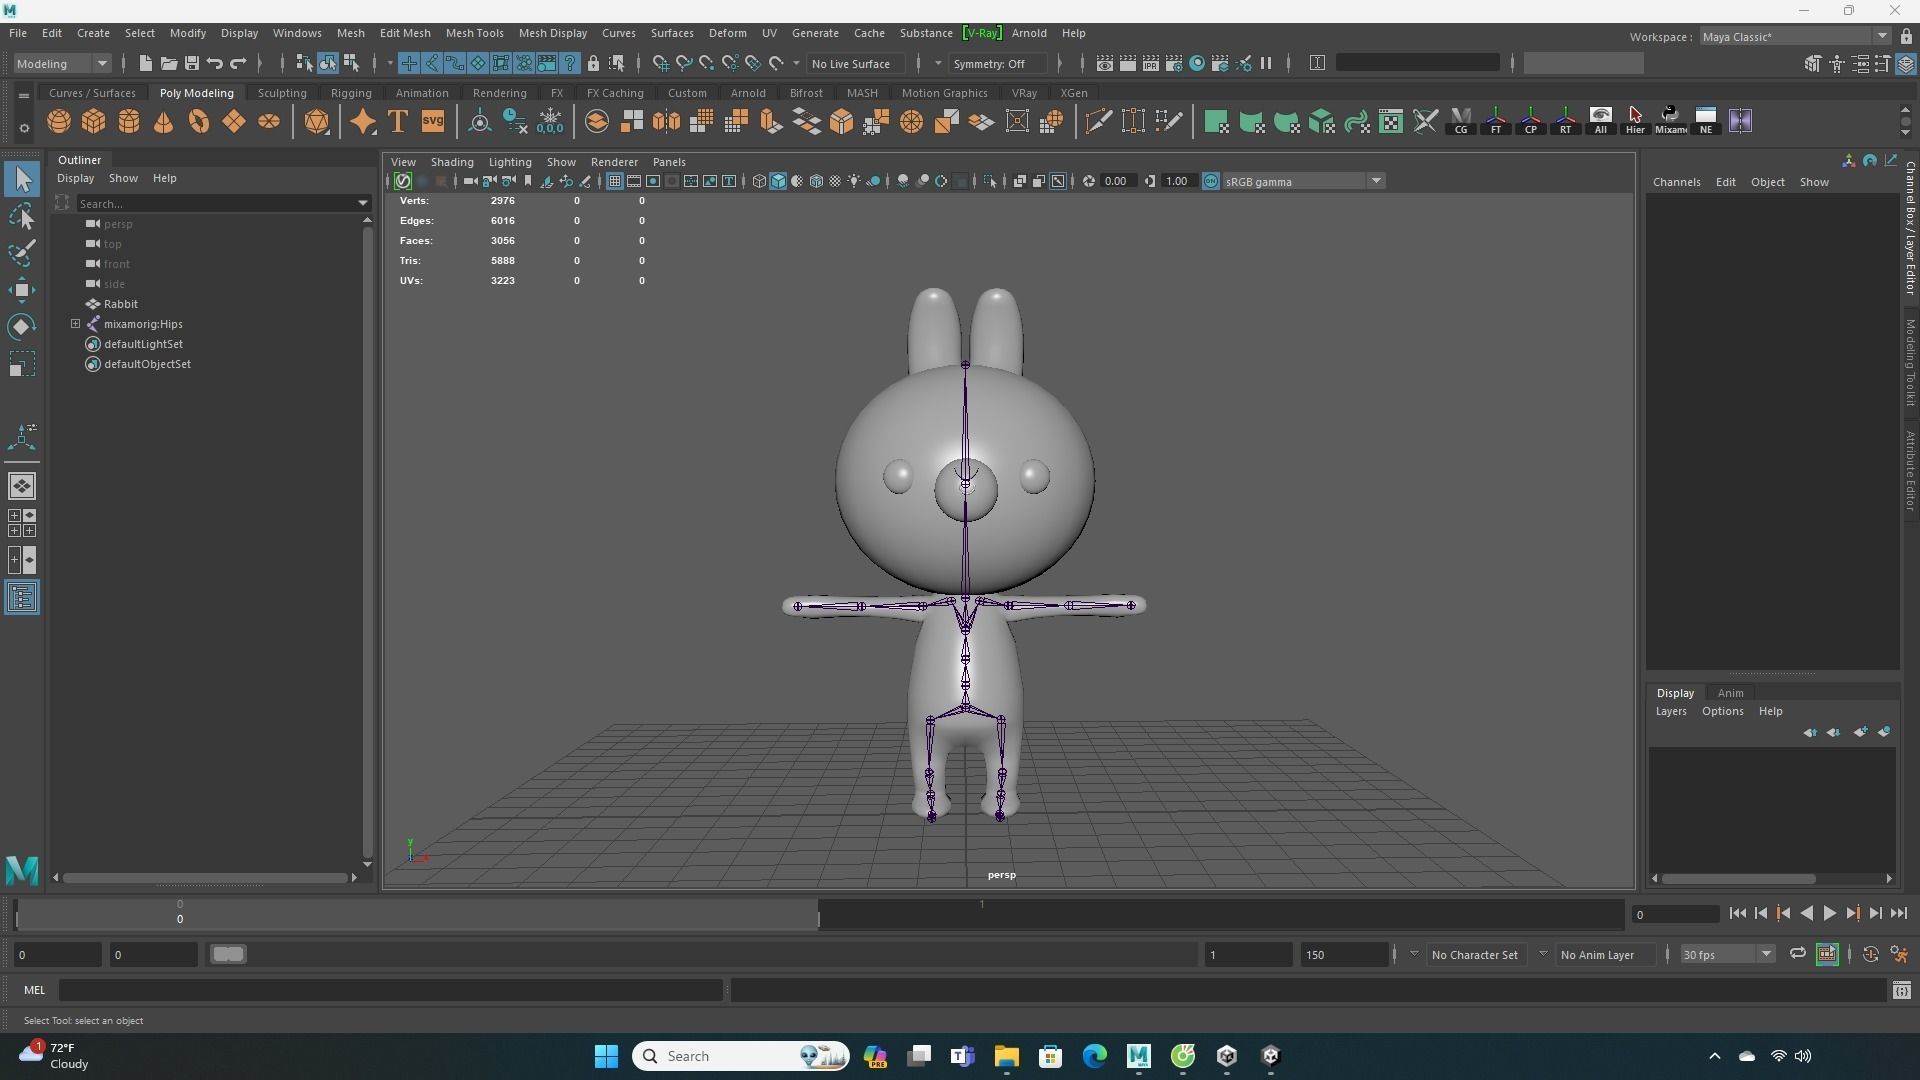Create a Polygon Cube from shelf
Screen dimensions: 1920x1080
(94, 122)
